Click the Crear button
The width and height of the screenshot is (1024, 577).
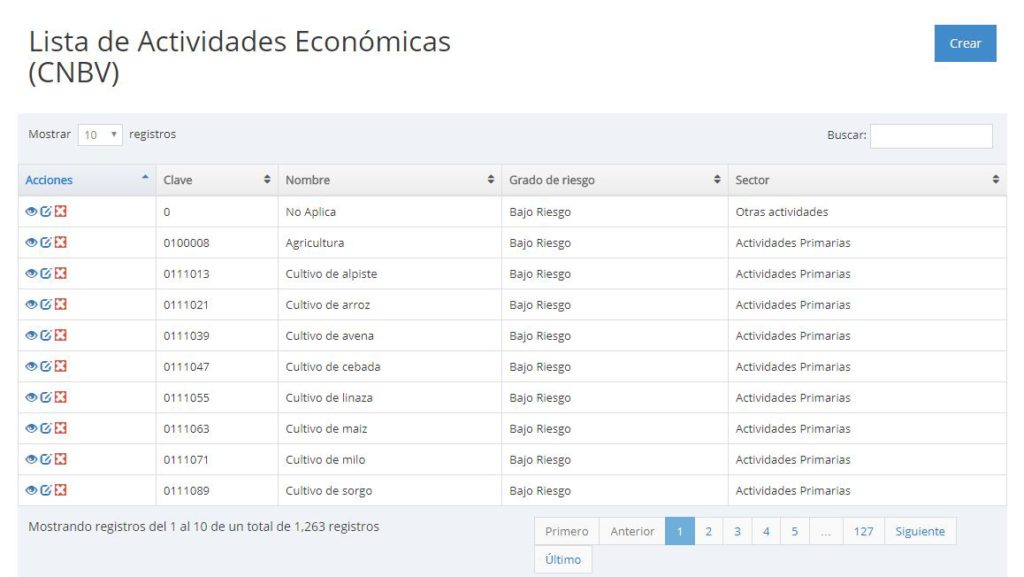click(965, 43)
